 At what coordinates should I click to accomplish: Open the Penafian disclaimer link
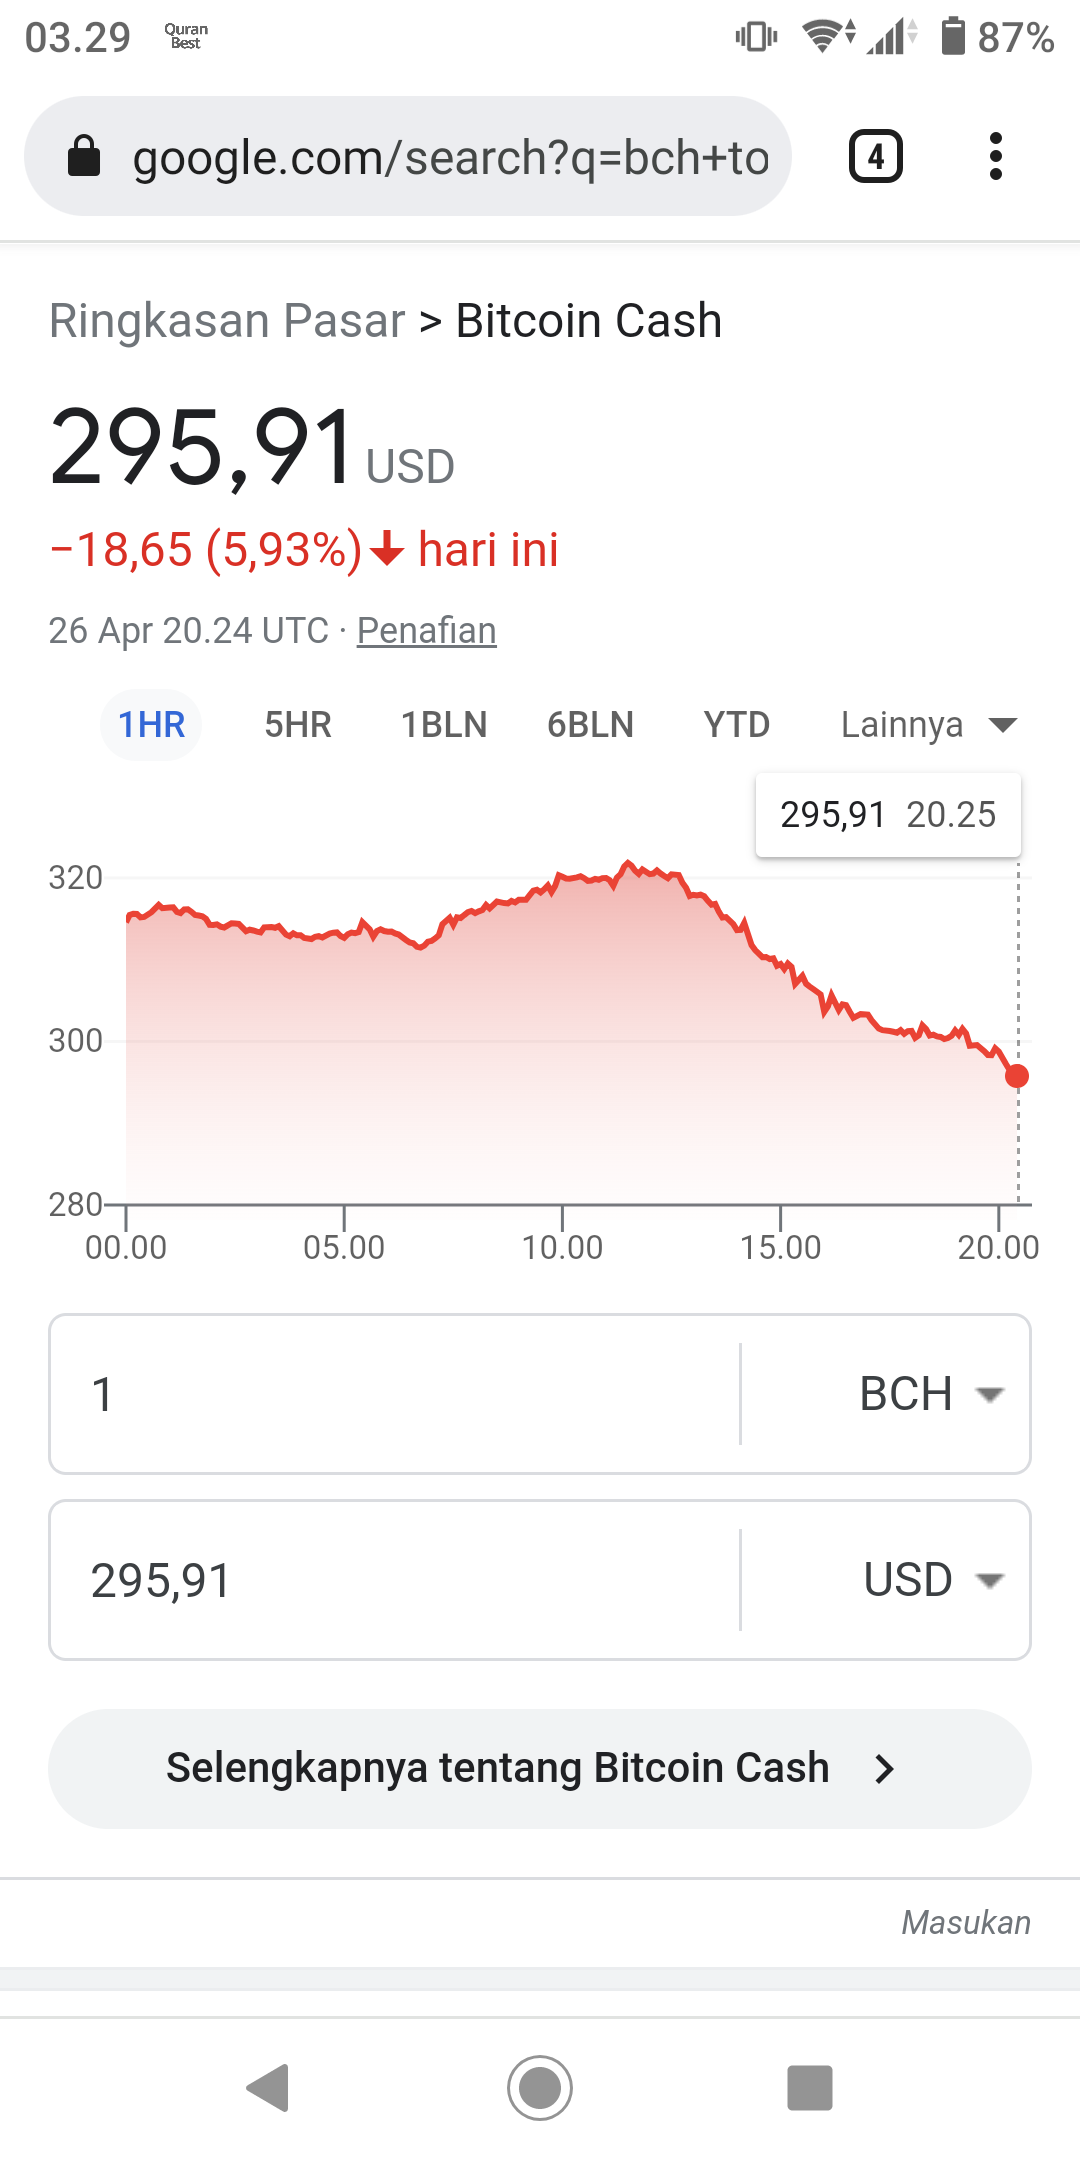tap(427, 631)
